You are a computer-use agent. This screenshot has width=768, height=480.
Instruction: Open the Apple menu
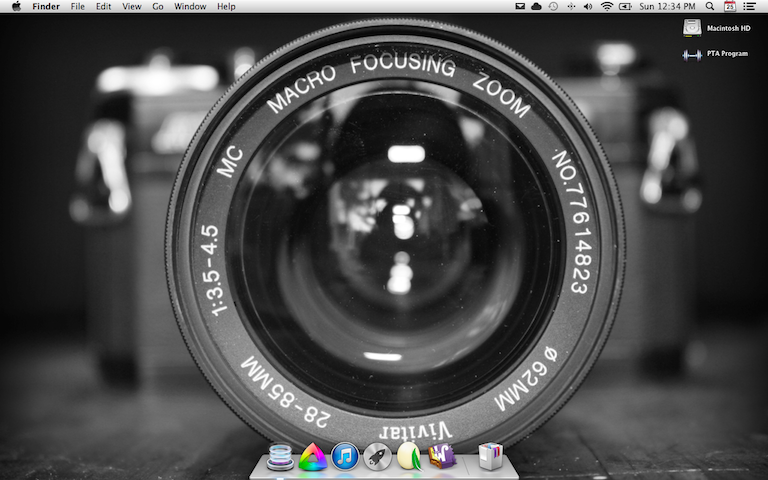(x=17, y=6)
